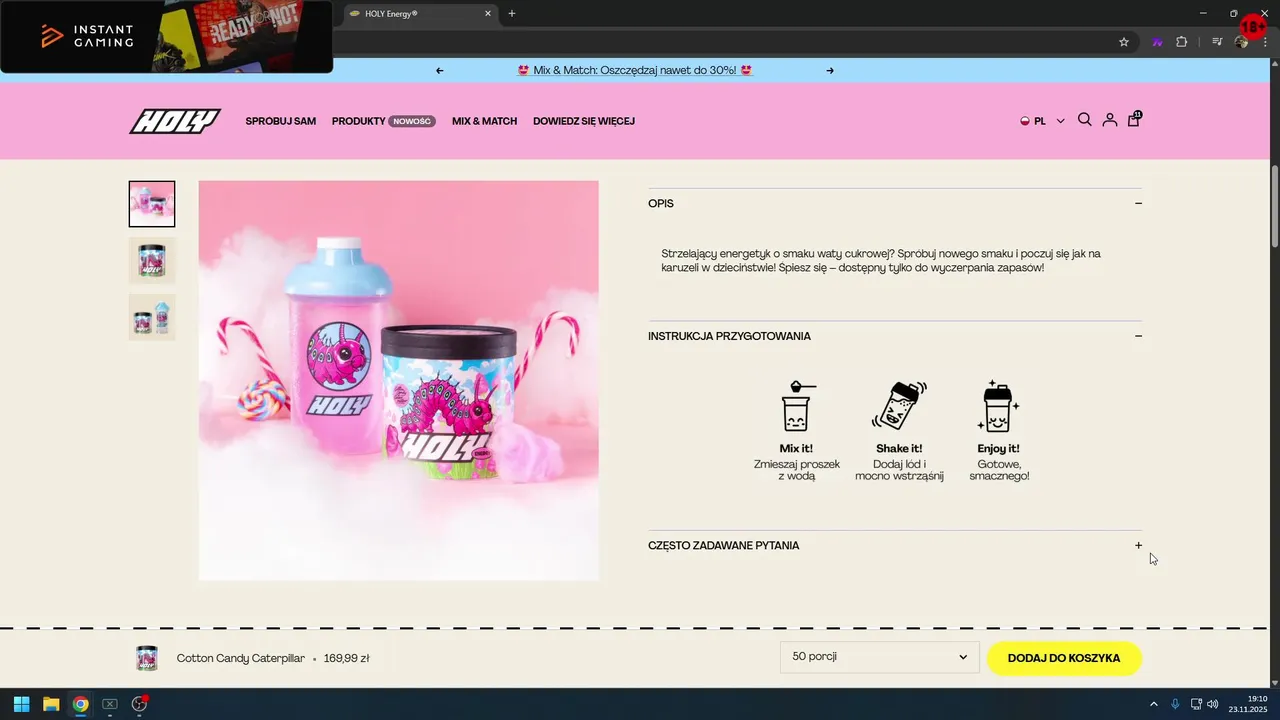Click the HOLY logo in the header
The image size is (1280, 720).
175,121
